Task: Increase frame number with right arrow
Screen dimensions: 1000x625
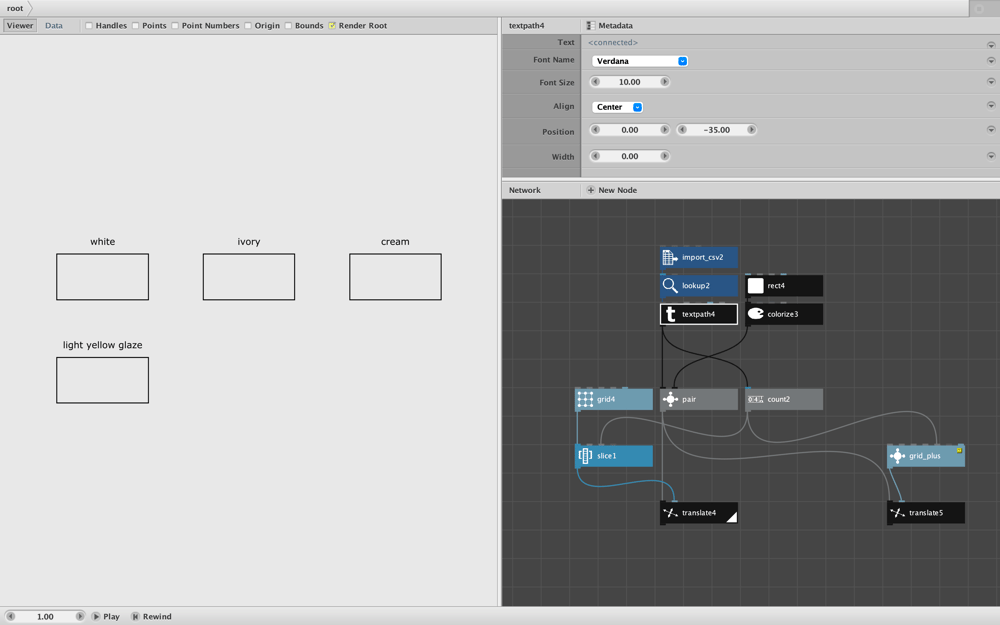Action: 80,617
